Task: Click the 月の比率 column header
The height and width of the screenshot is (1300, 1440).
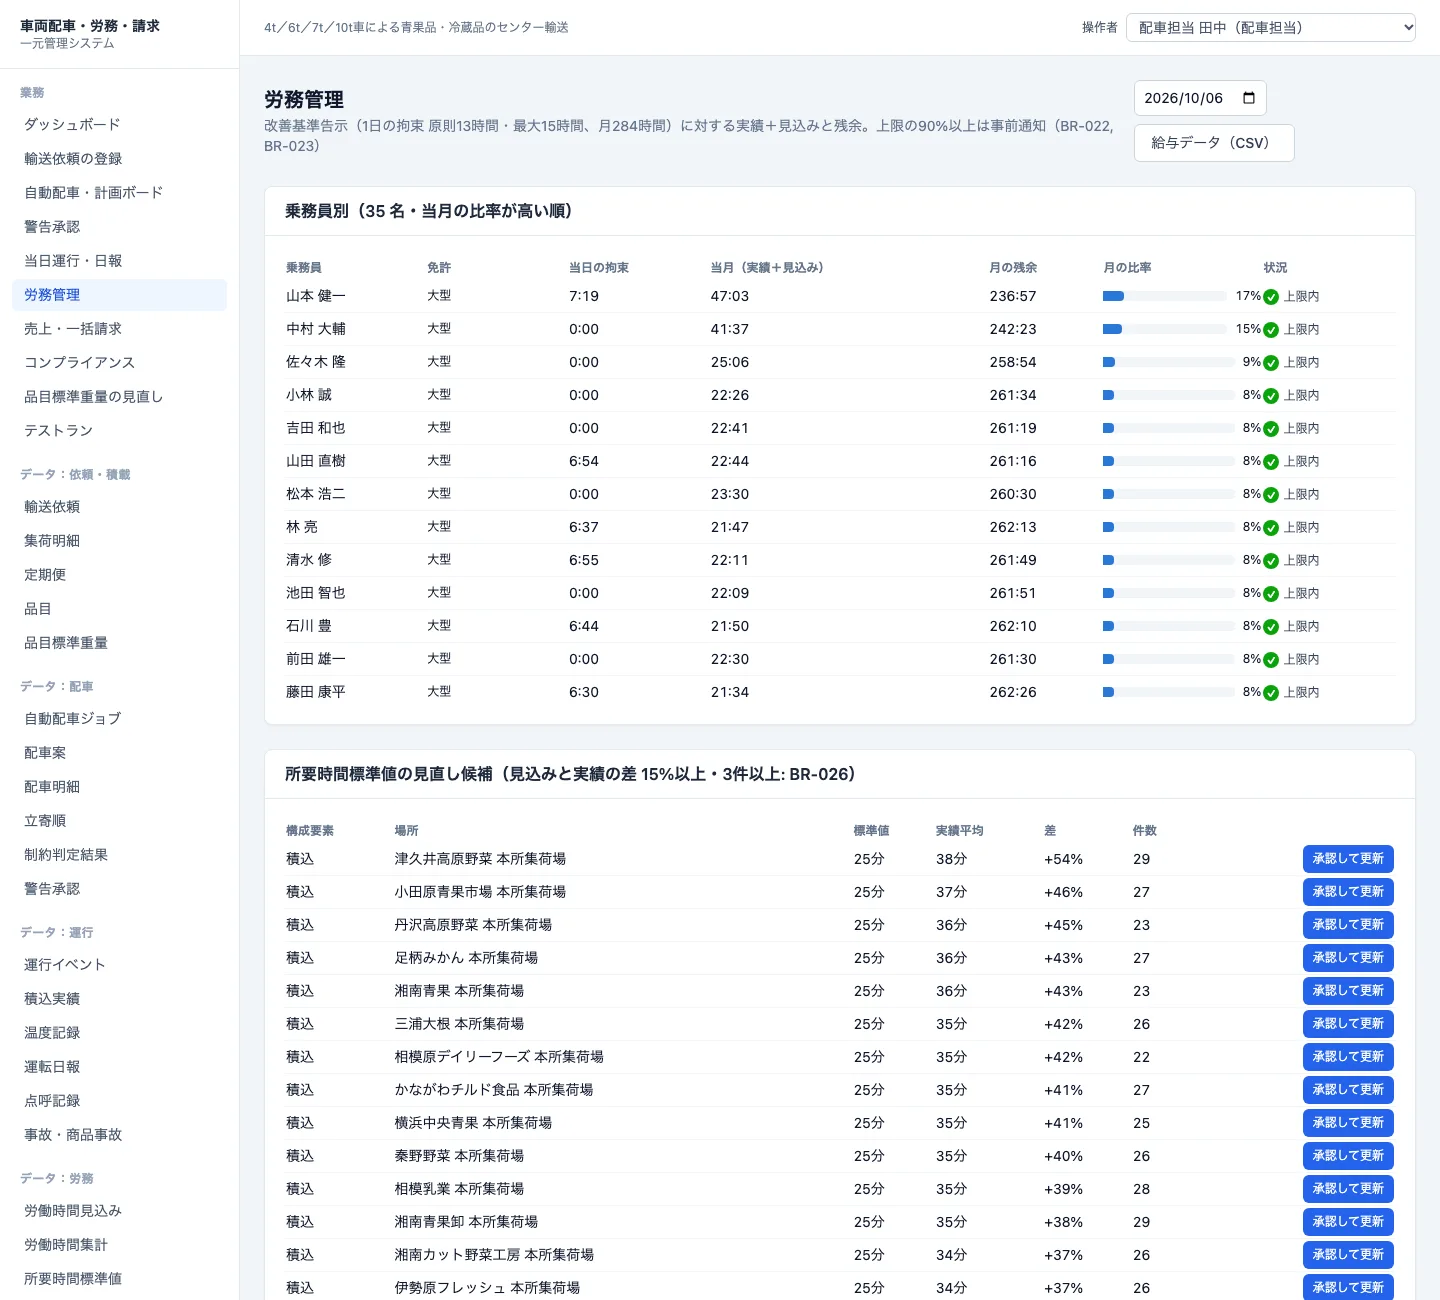Action: pos(1127,268)
